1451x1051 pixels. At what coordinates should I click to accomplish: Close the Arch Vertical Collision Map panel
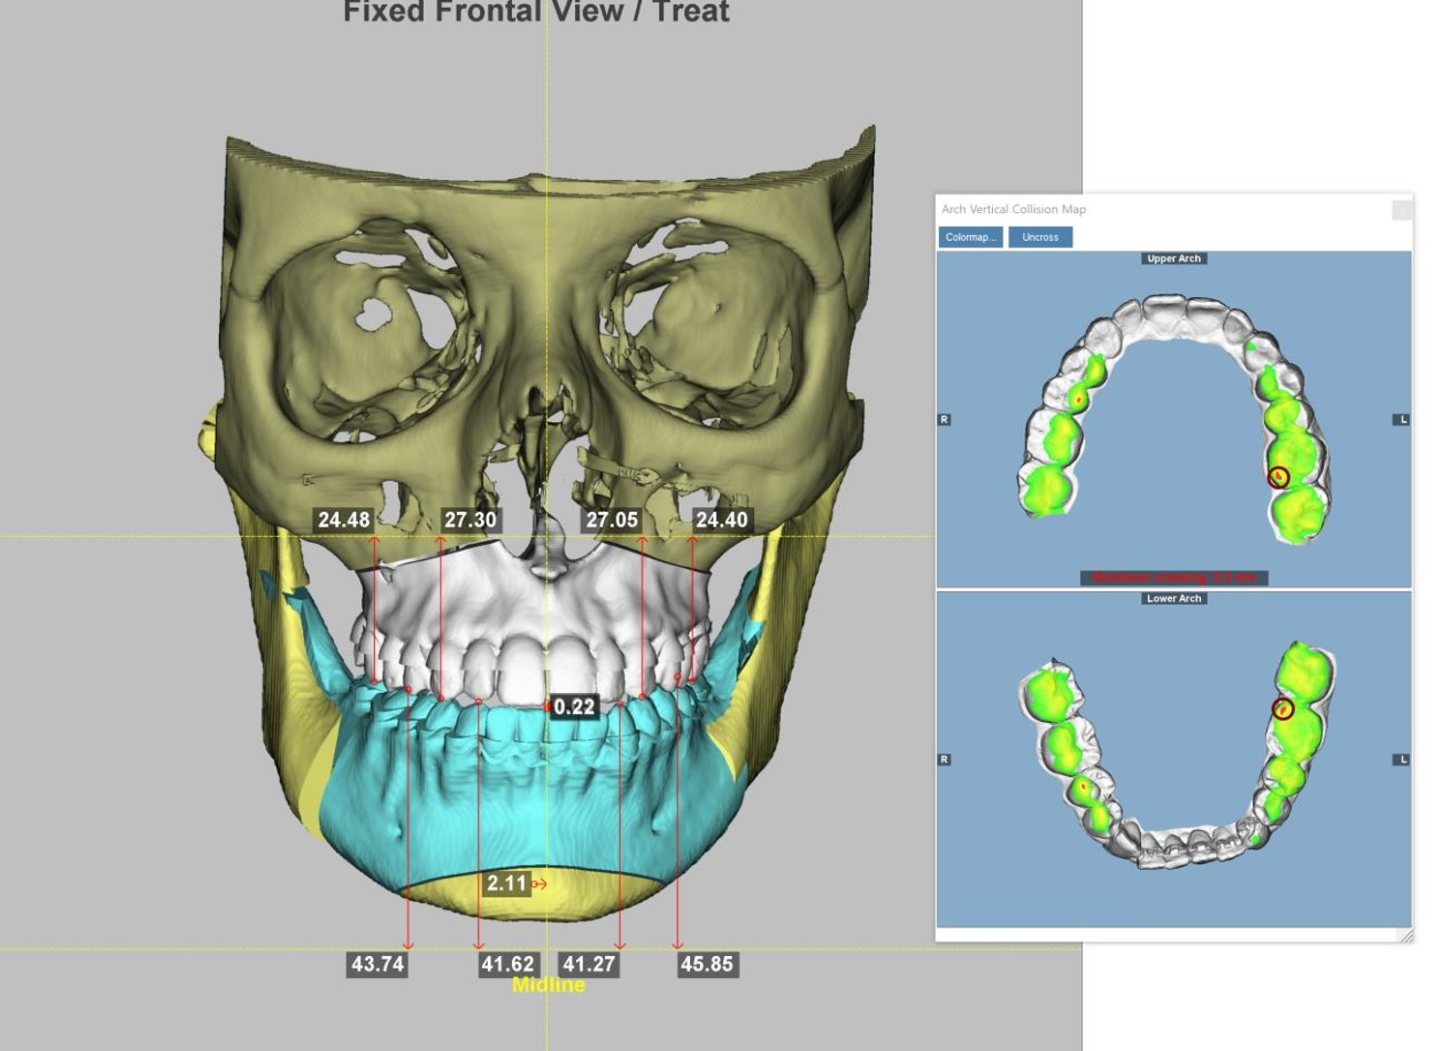point(1402,209)
